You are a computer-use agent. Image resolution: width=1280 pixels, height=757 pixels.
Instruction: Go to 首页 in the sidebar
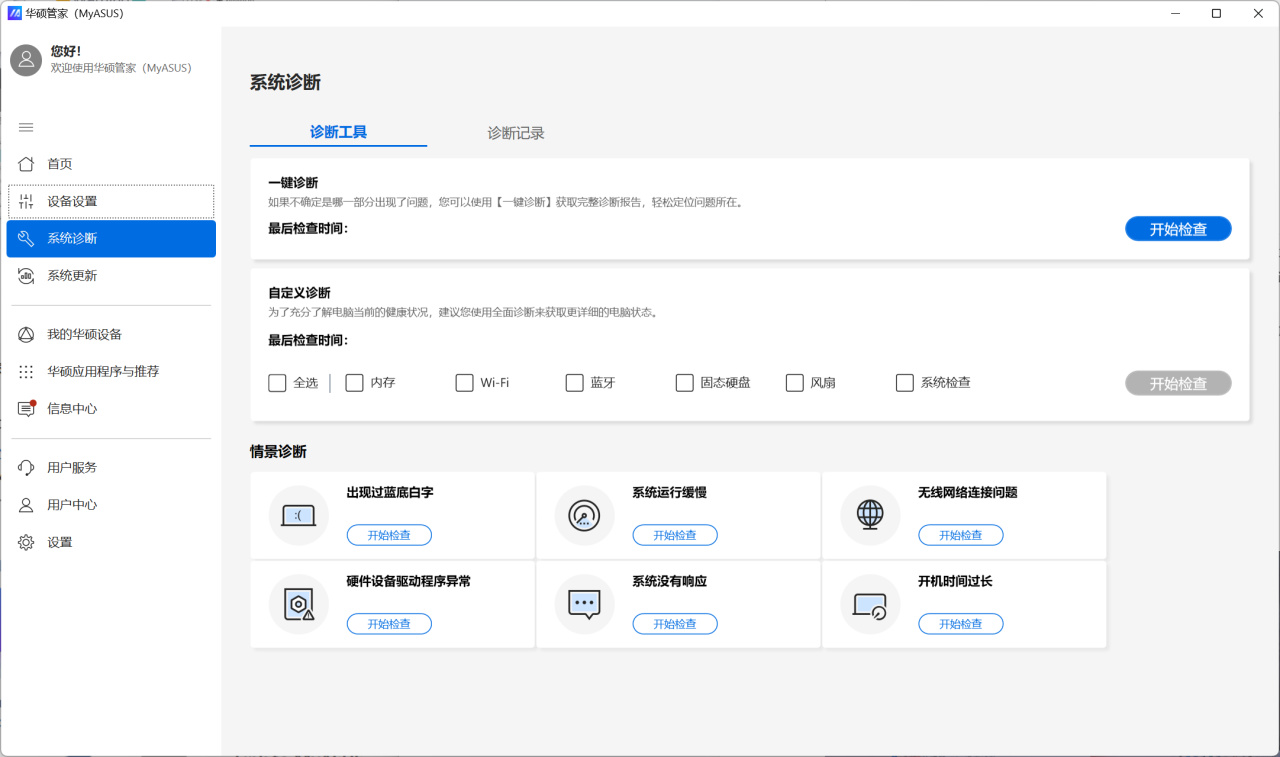point(111,164)
